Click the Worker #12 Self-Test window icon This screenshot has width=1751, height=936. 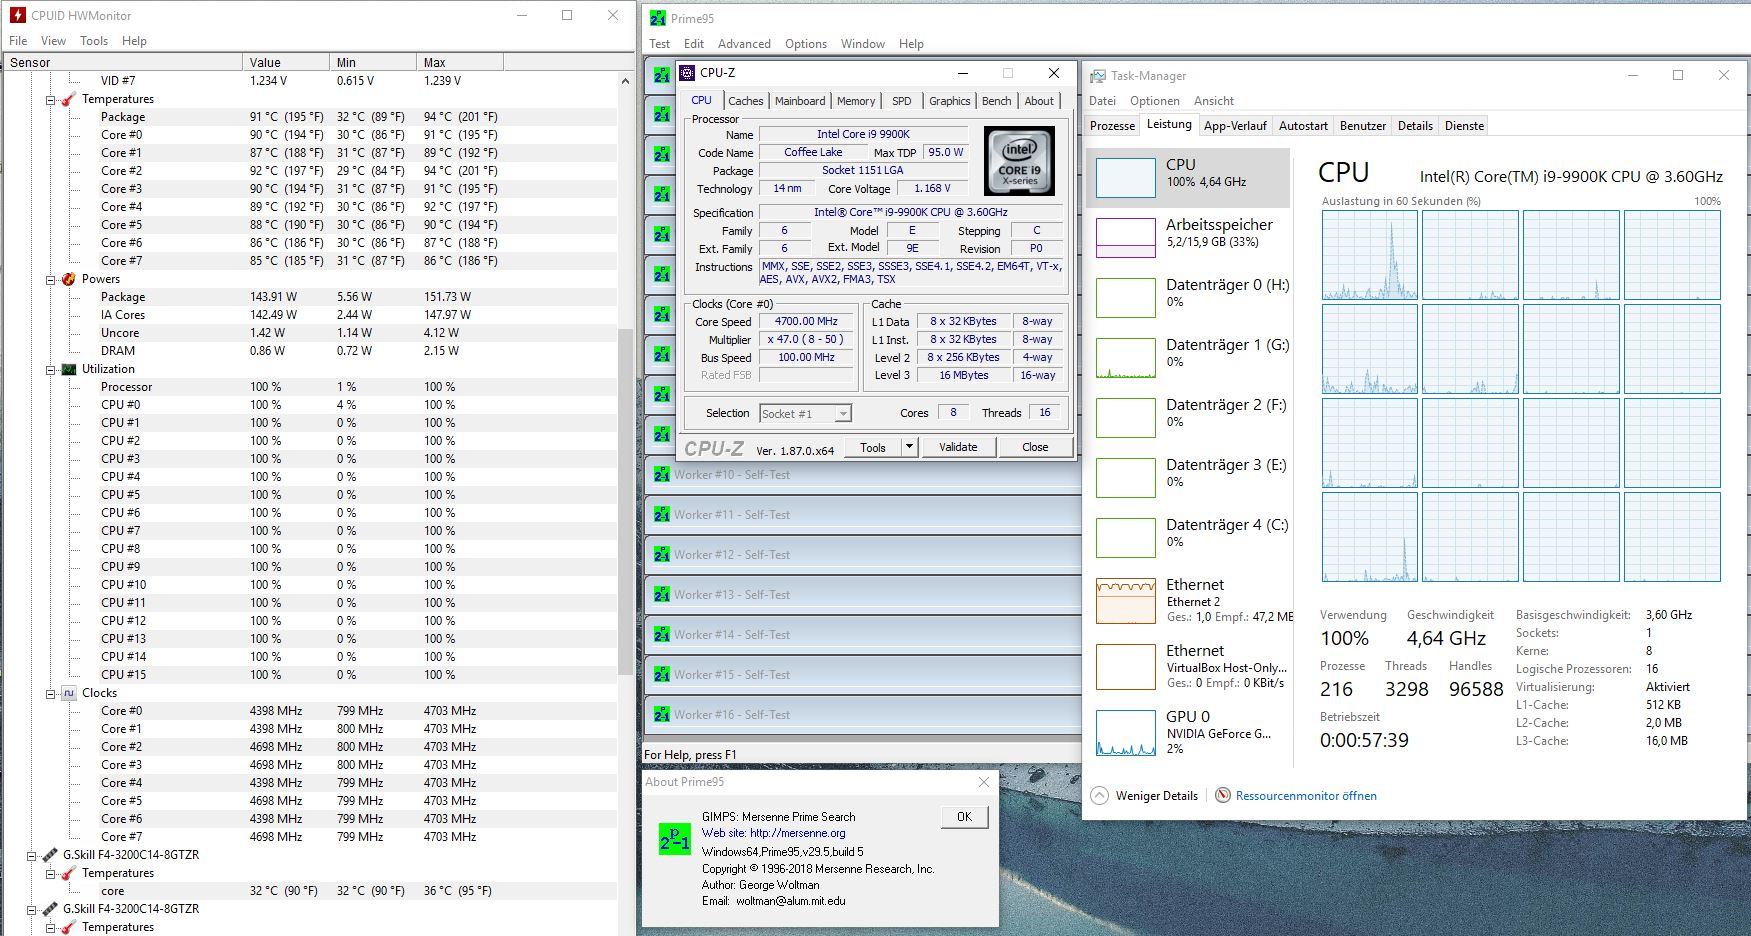tap(661, 554)
